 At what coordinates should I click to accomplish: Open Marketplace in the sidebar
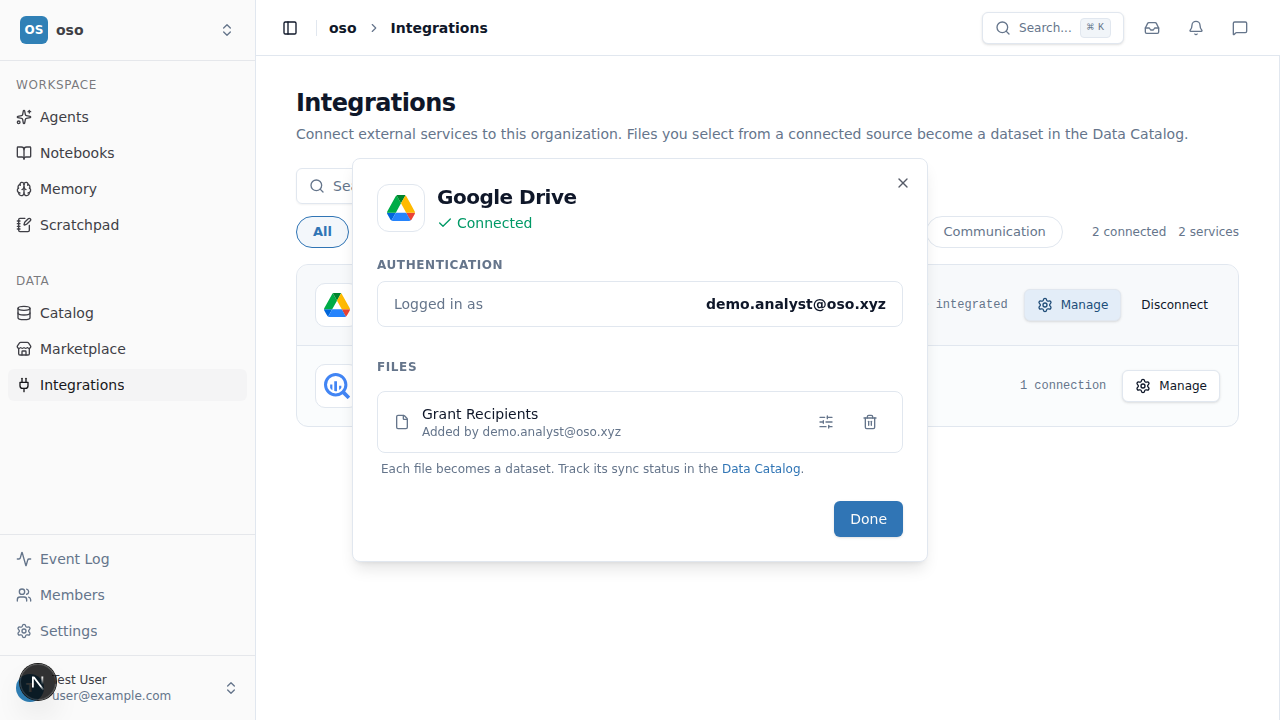127,349
